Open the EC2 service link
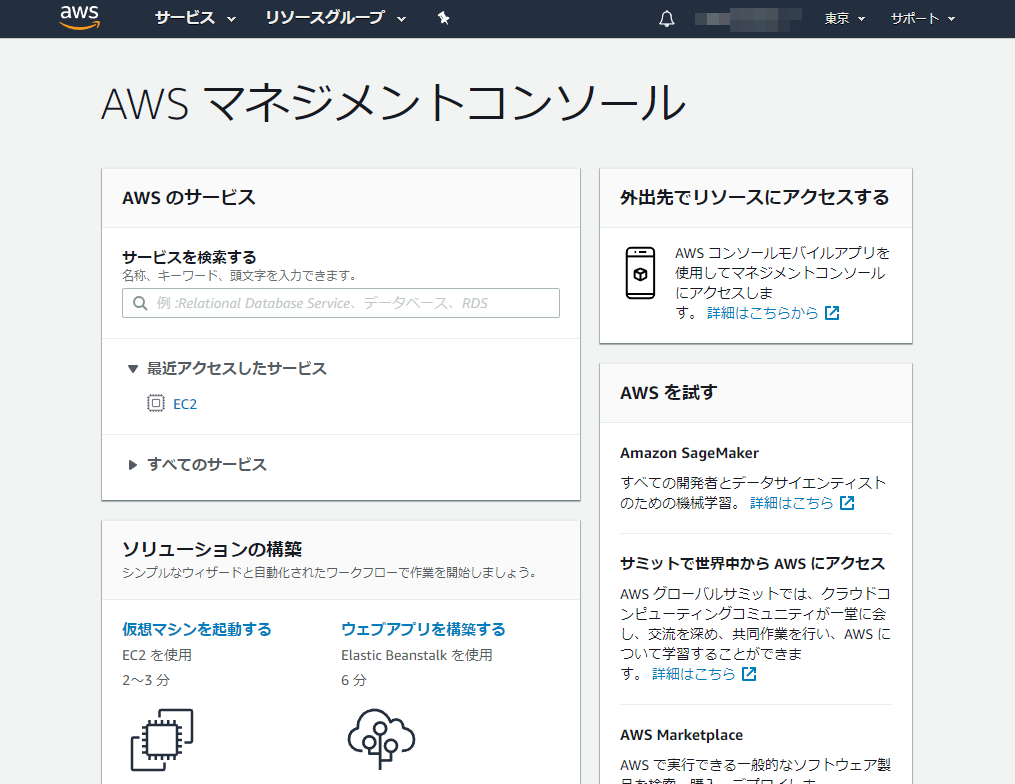Viewport: 1015px width, 784px height. click(x=185, y=404)
